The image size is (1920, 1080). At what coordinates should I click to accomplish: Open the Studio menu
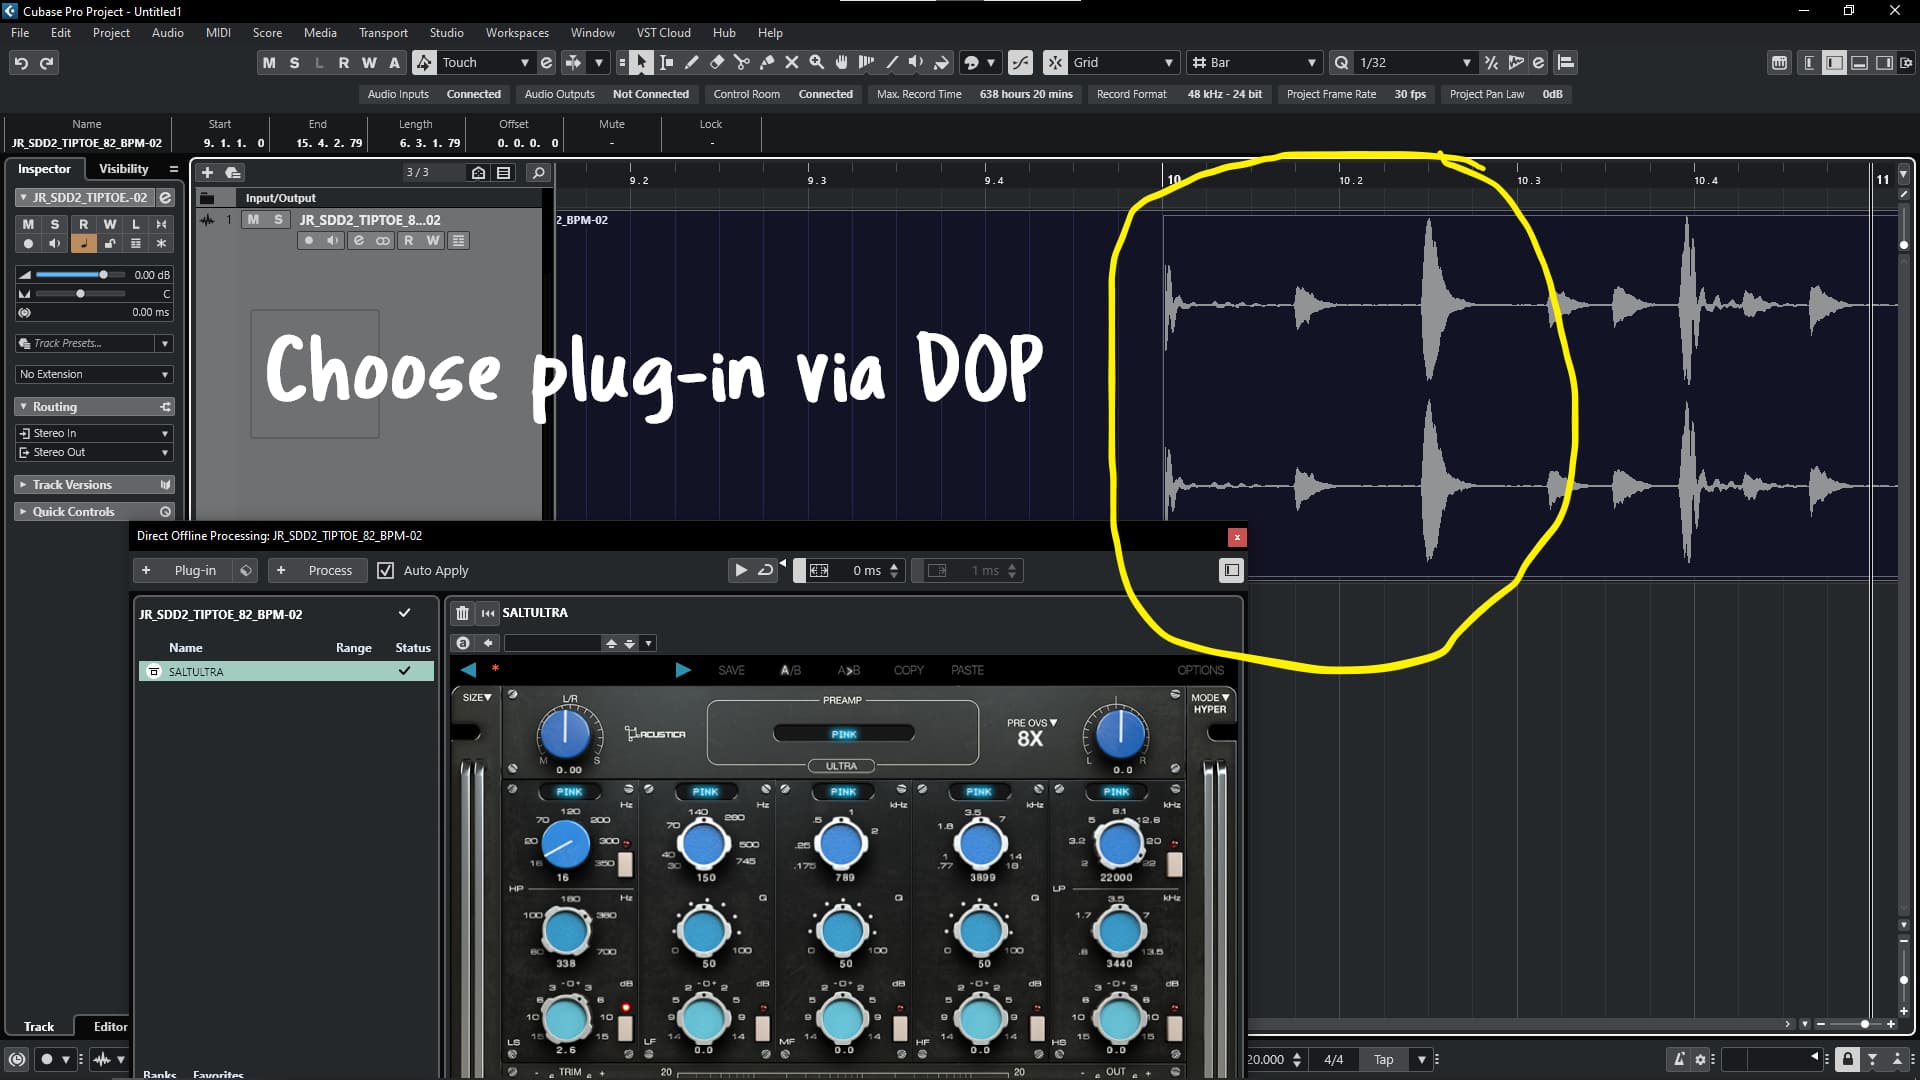446,33
